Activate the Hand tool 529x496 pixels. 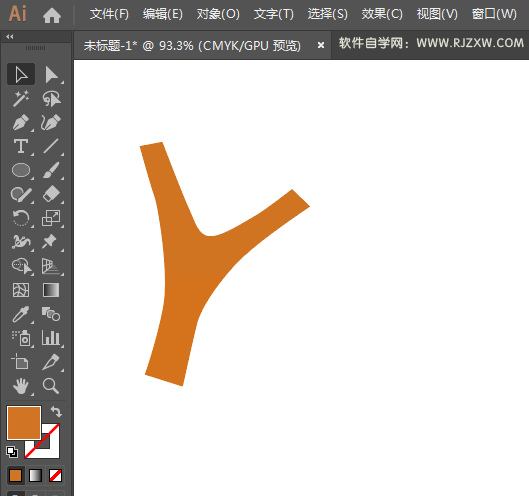(21, 386)
